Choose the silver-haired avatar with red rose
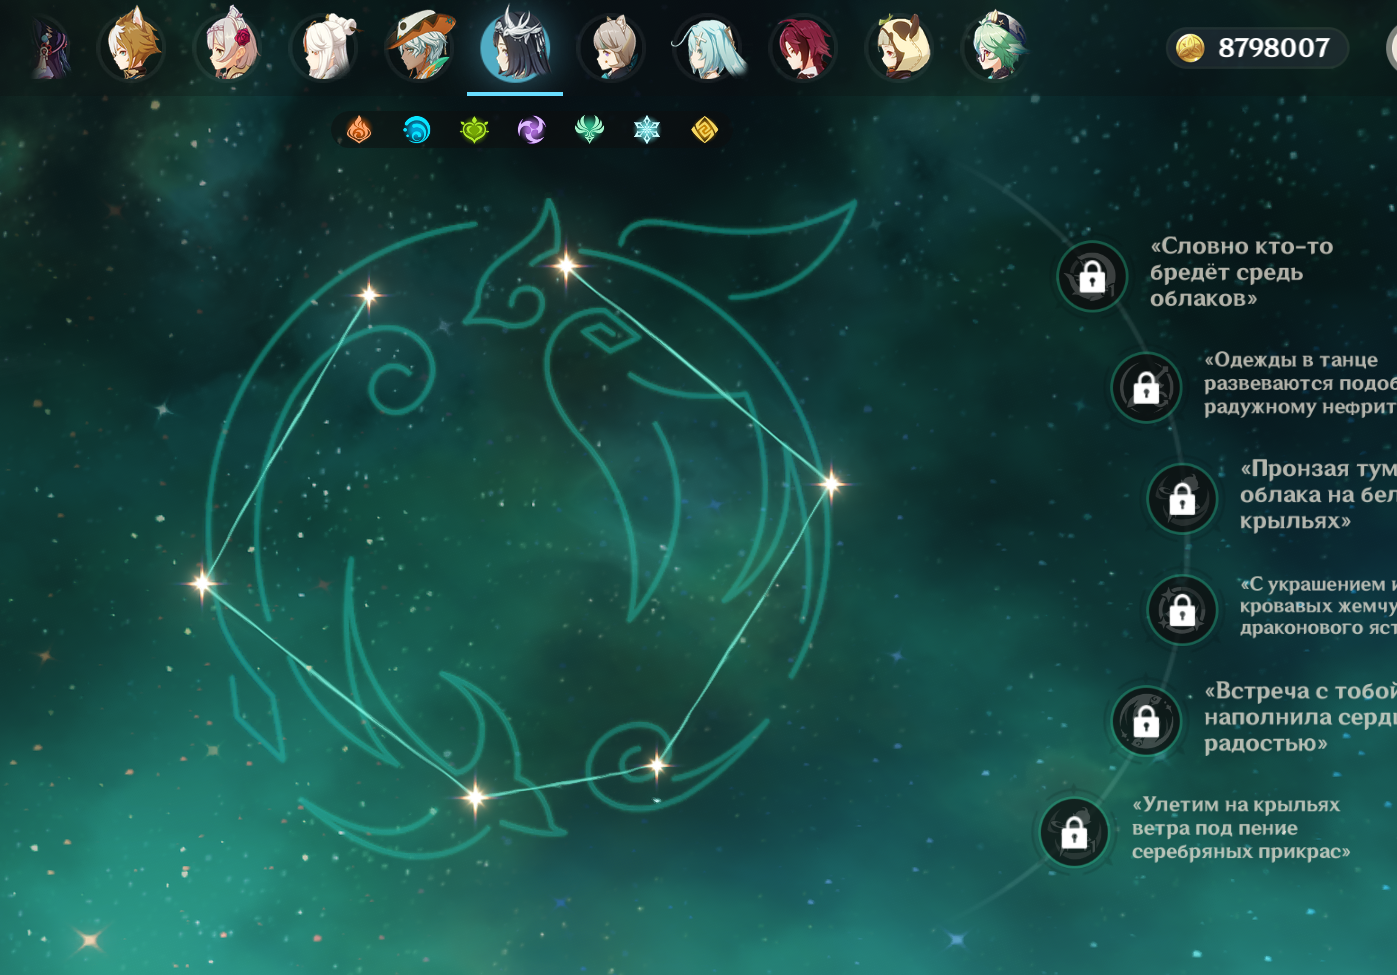Image resolution: width=1397 pixels, height=975 pixels. click(228, 45)
